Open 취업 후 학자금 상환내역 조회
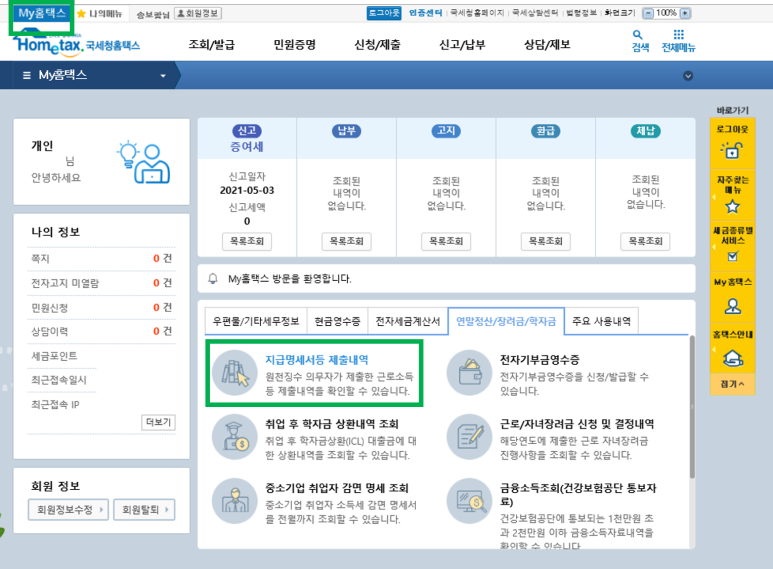This screenshot has height=569, width=773. pos(332,424)
